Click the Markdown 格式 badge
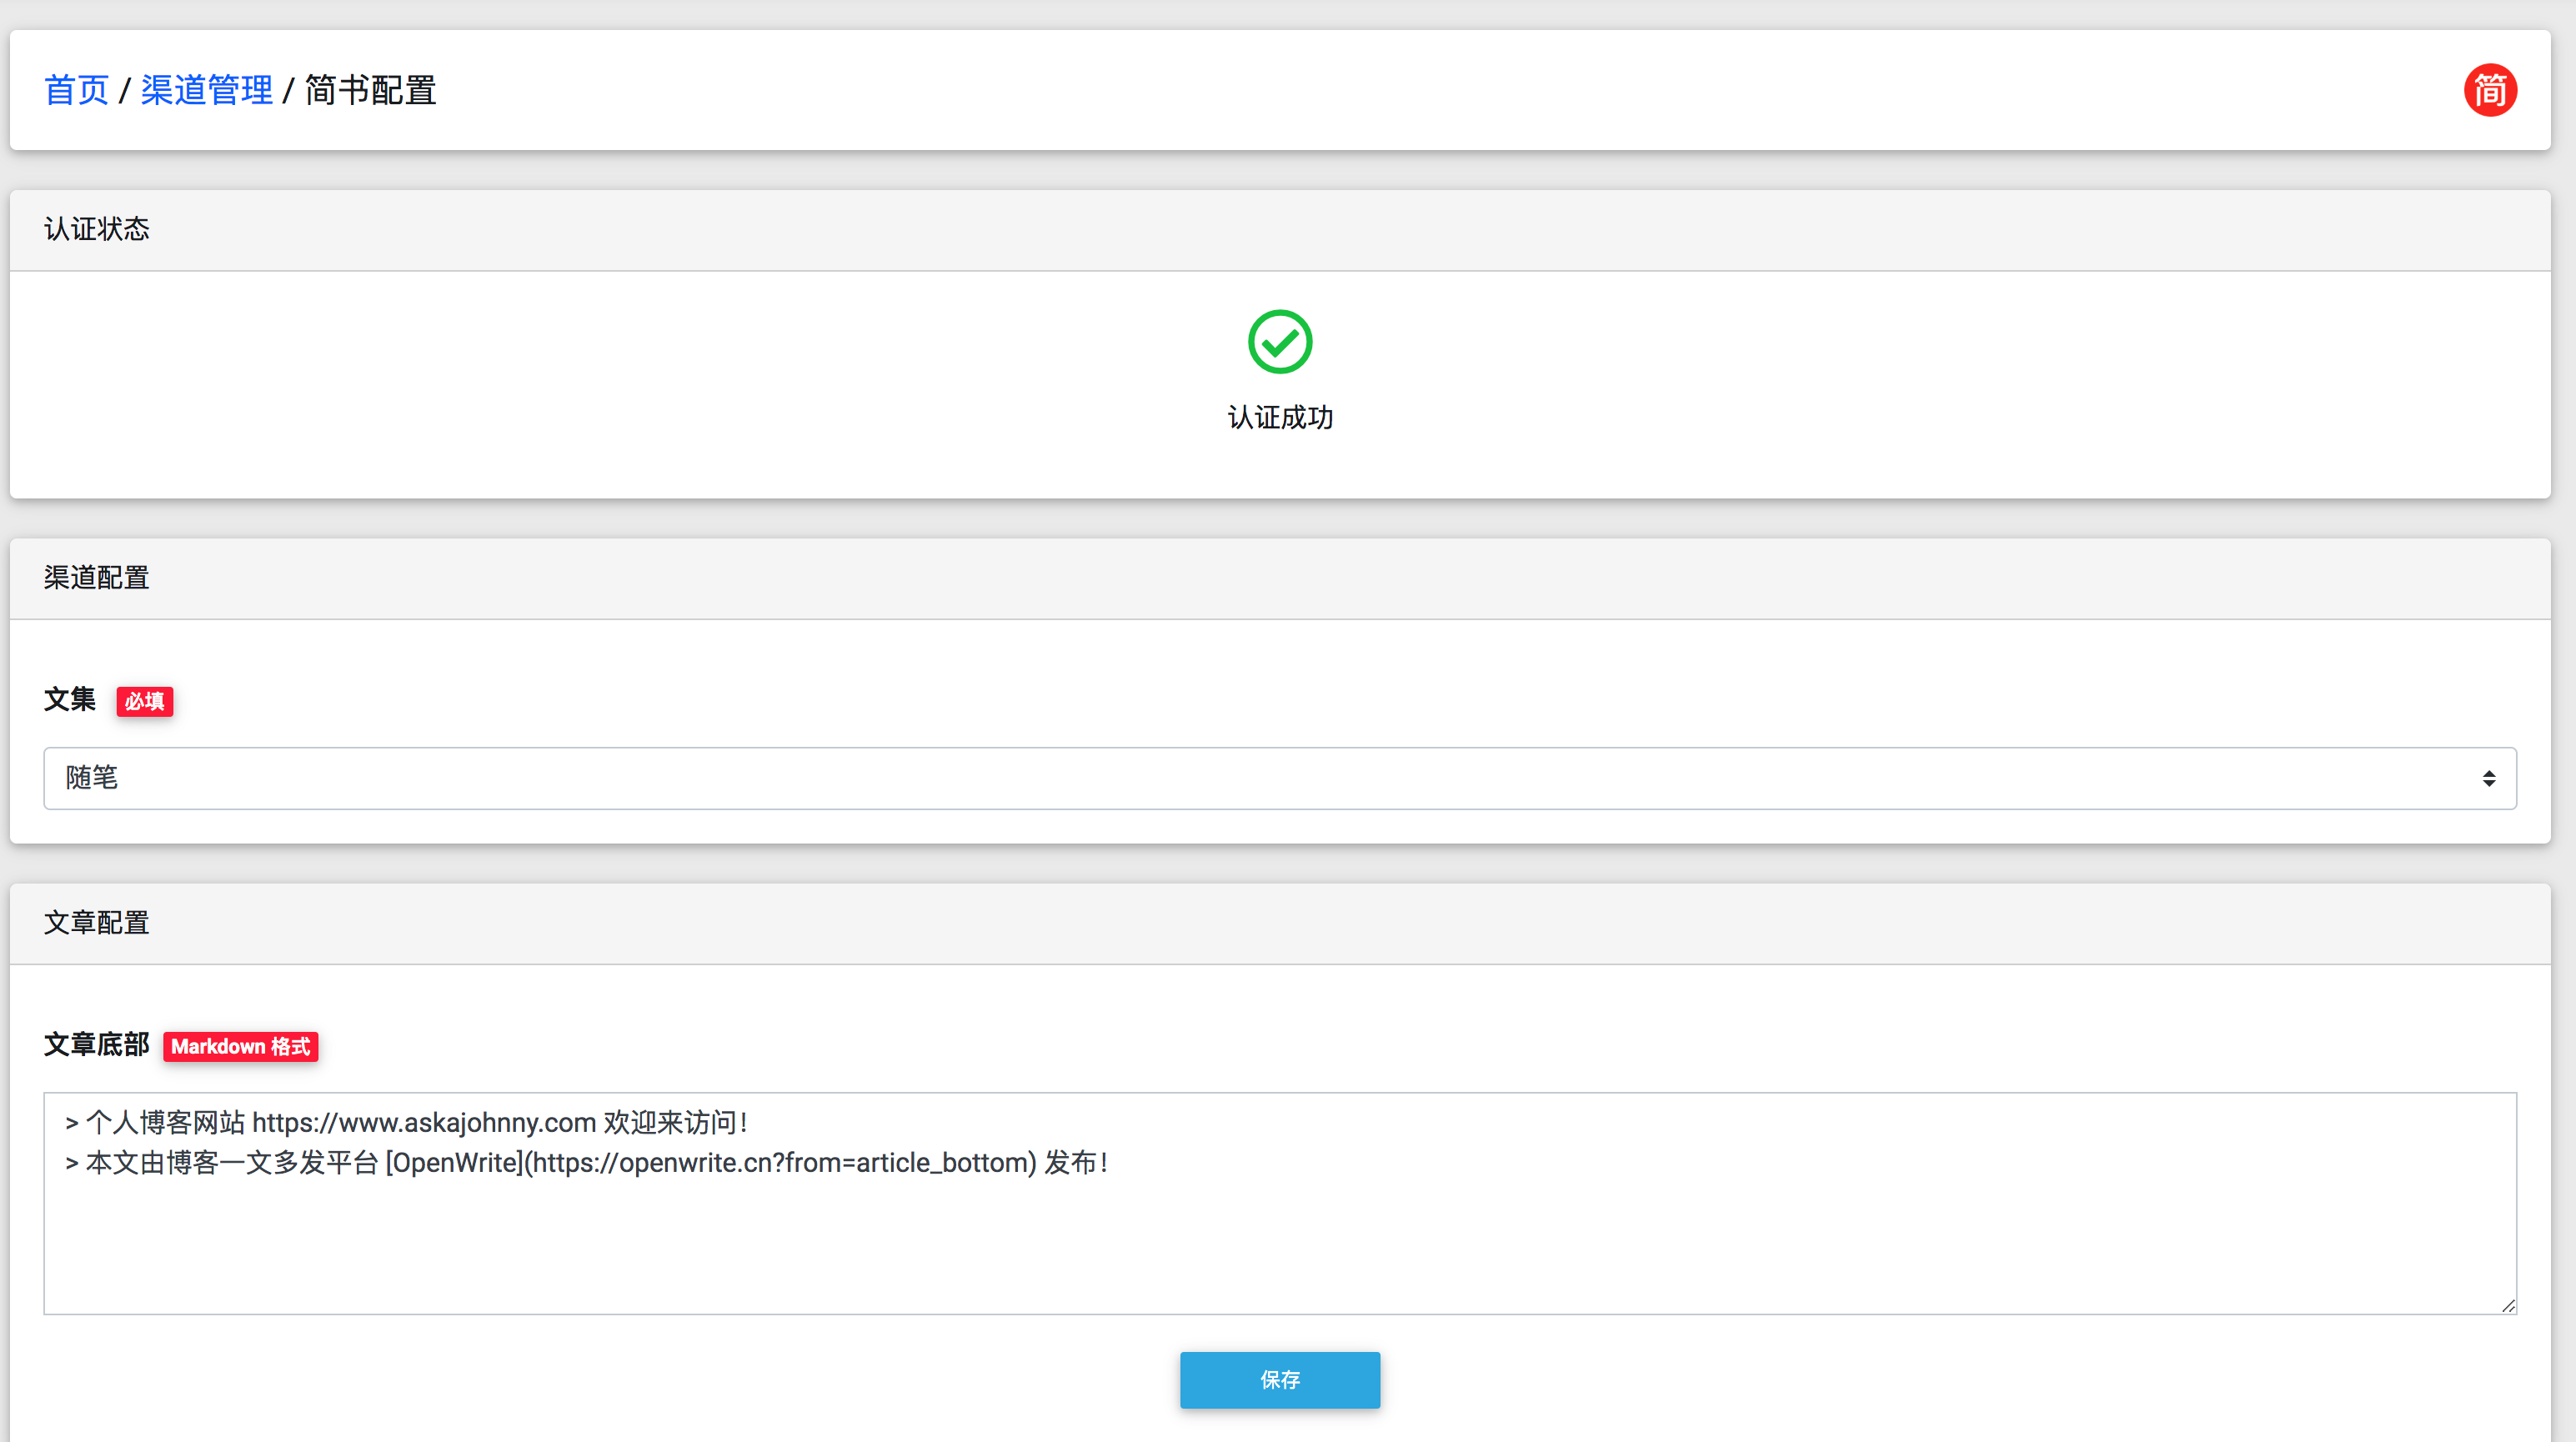 240,1047
